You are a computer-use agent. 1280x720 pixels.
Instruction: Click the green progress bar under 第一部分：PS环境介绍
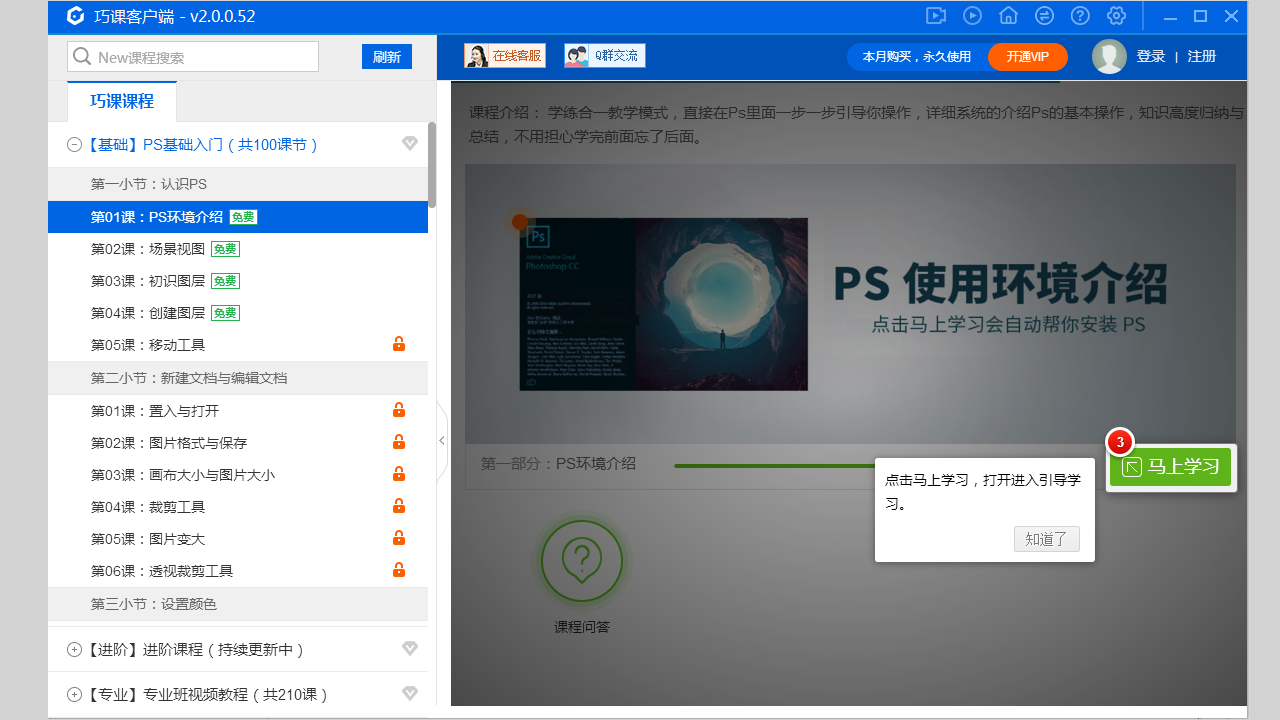tap(775, 464)
